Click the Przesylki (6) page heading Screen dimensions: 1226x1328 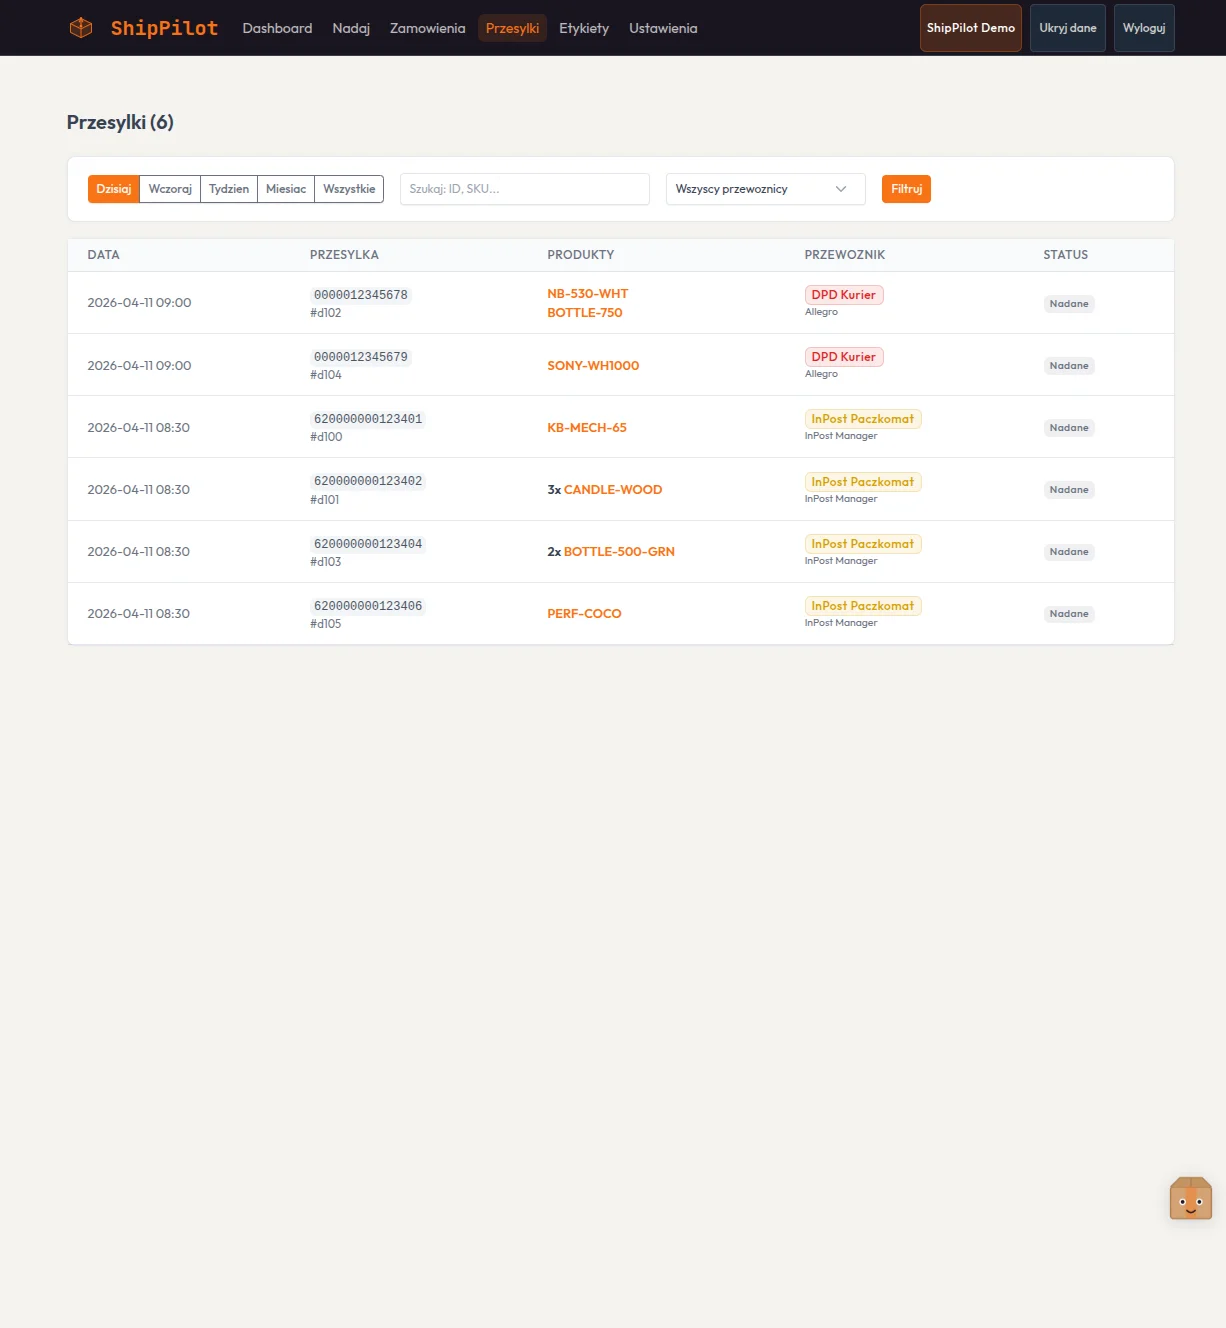pyautogui.click(x=120, y=122)
